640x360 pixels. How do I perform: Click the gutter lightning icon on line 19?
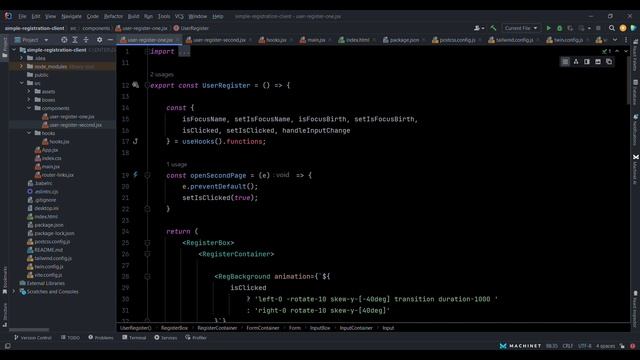click(x=136, y=175)
